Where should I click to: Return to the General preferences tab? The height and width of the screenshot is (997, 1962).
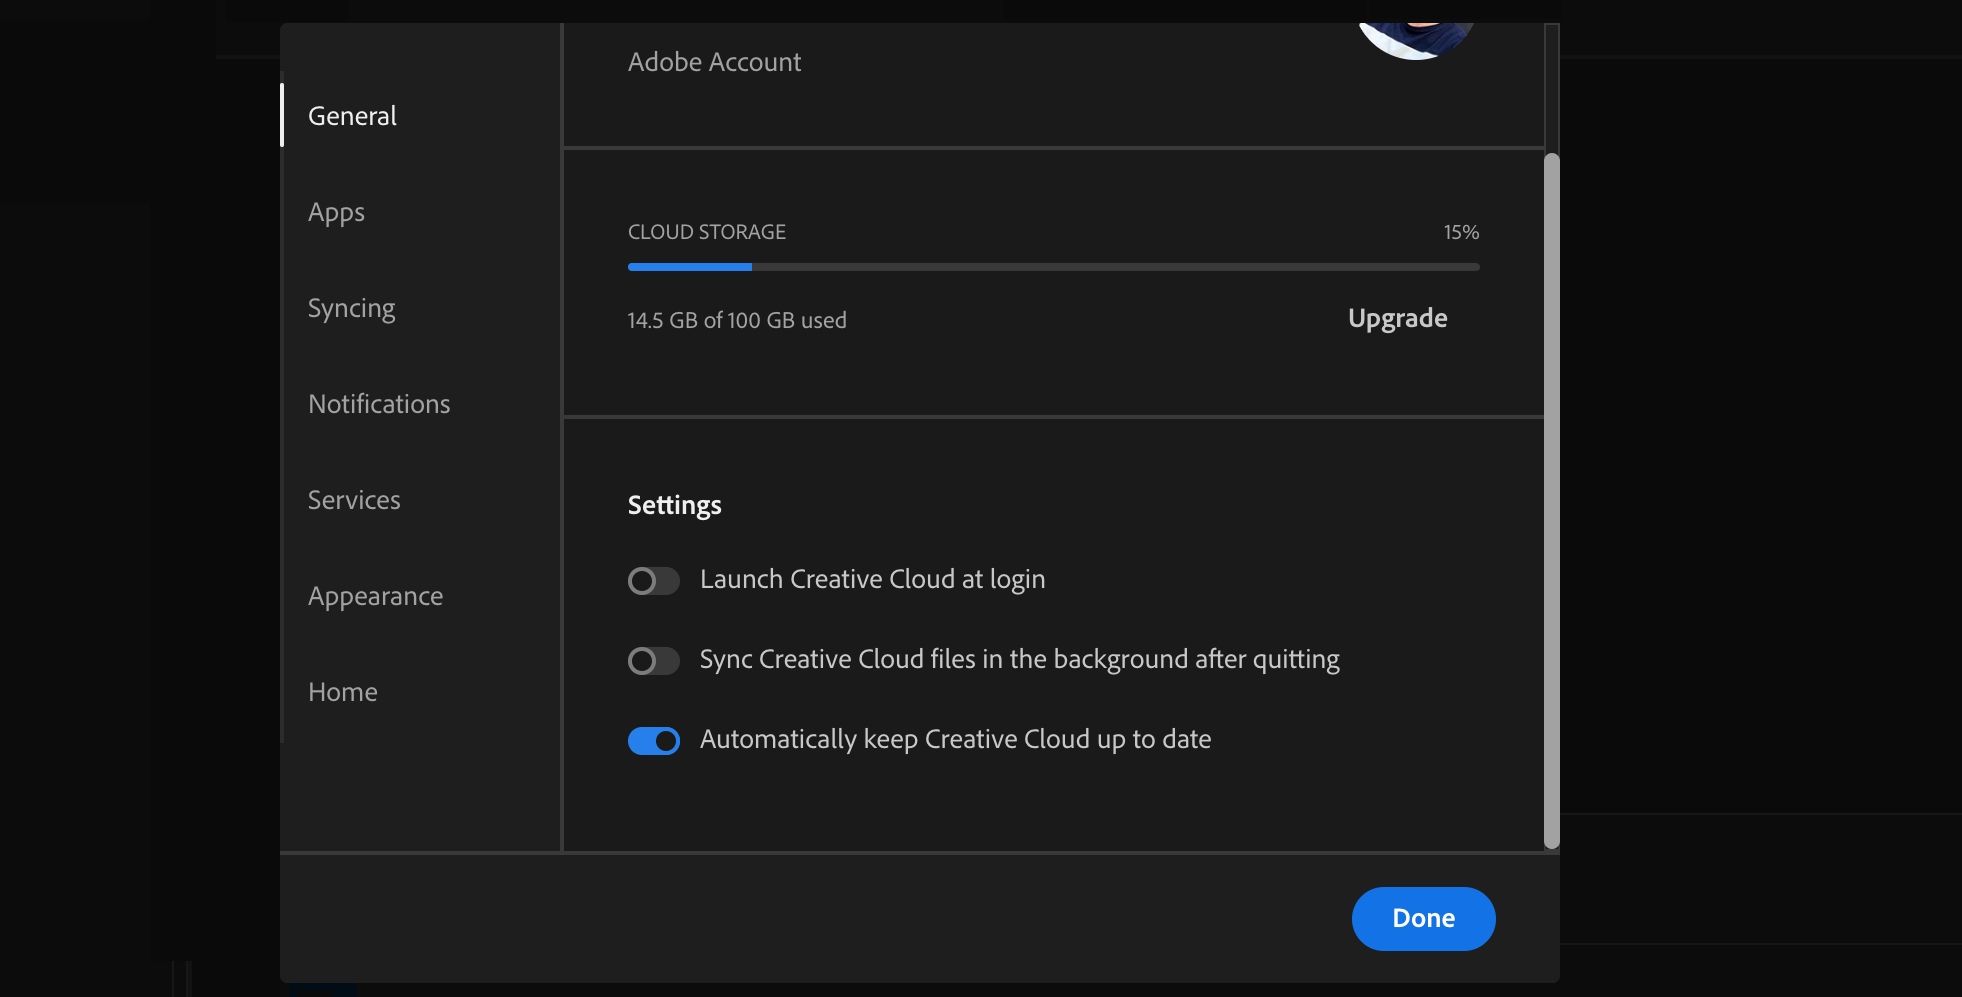[x=352, y=115]
